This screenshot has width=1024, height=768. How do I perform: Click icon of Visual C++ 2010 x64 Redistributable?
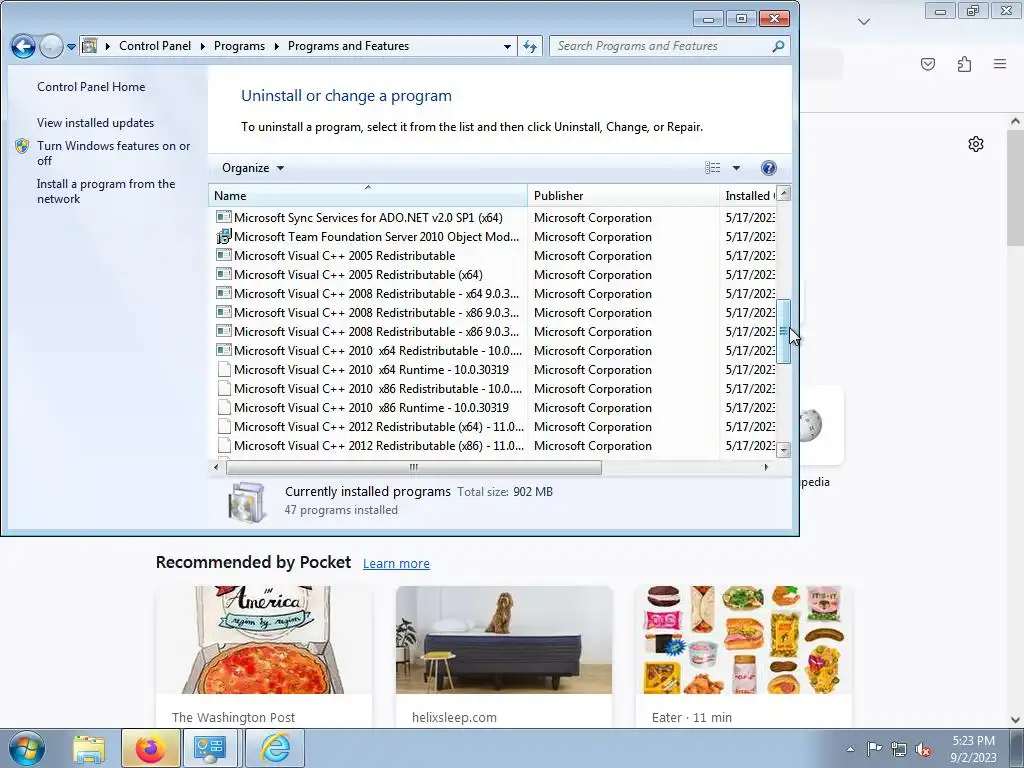[x=223, y=350]
